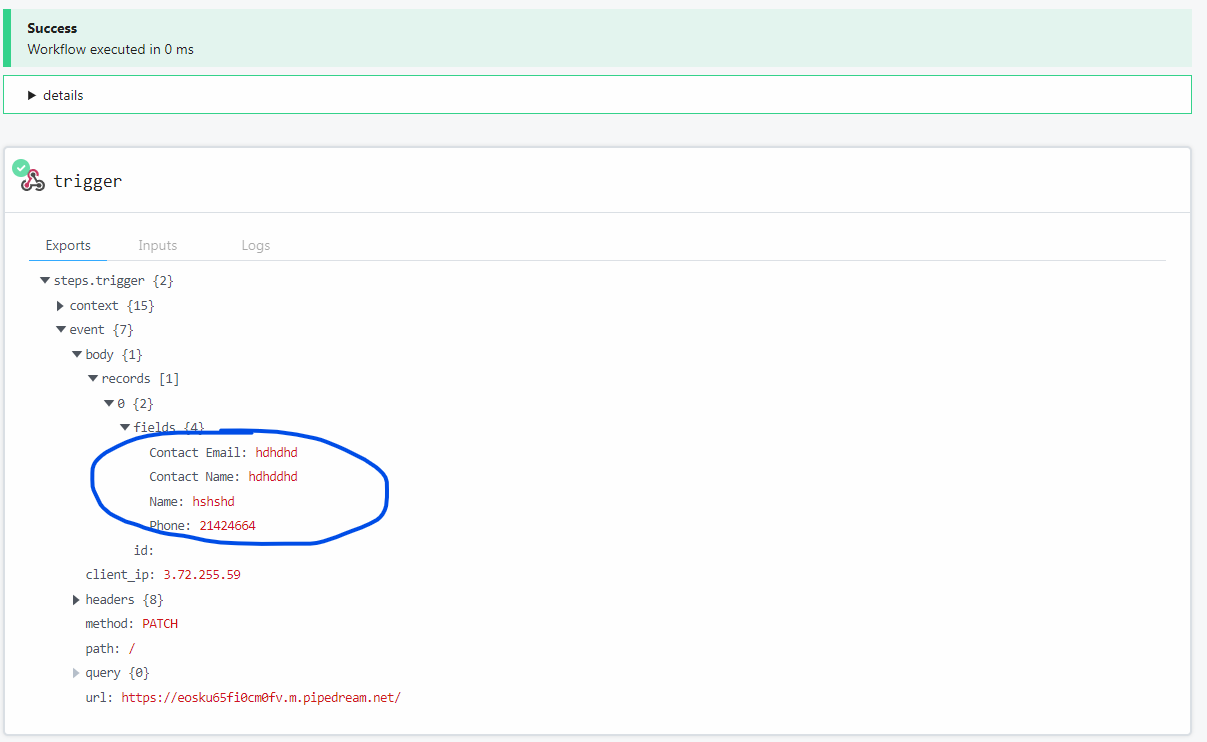Screen dimensions: 1207x742
Task: Switch to the Exports tab
Action: [68, 245]
